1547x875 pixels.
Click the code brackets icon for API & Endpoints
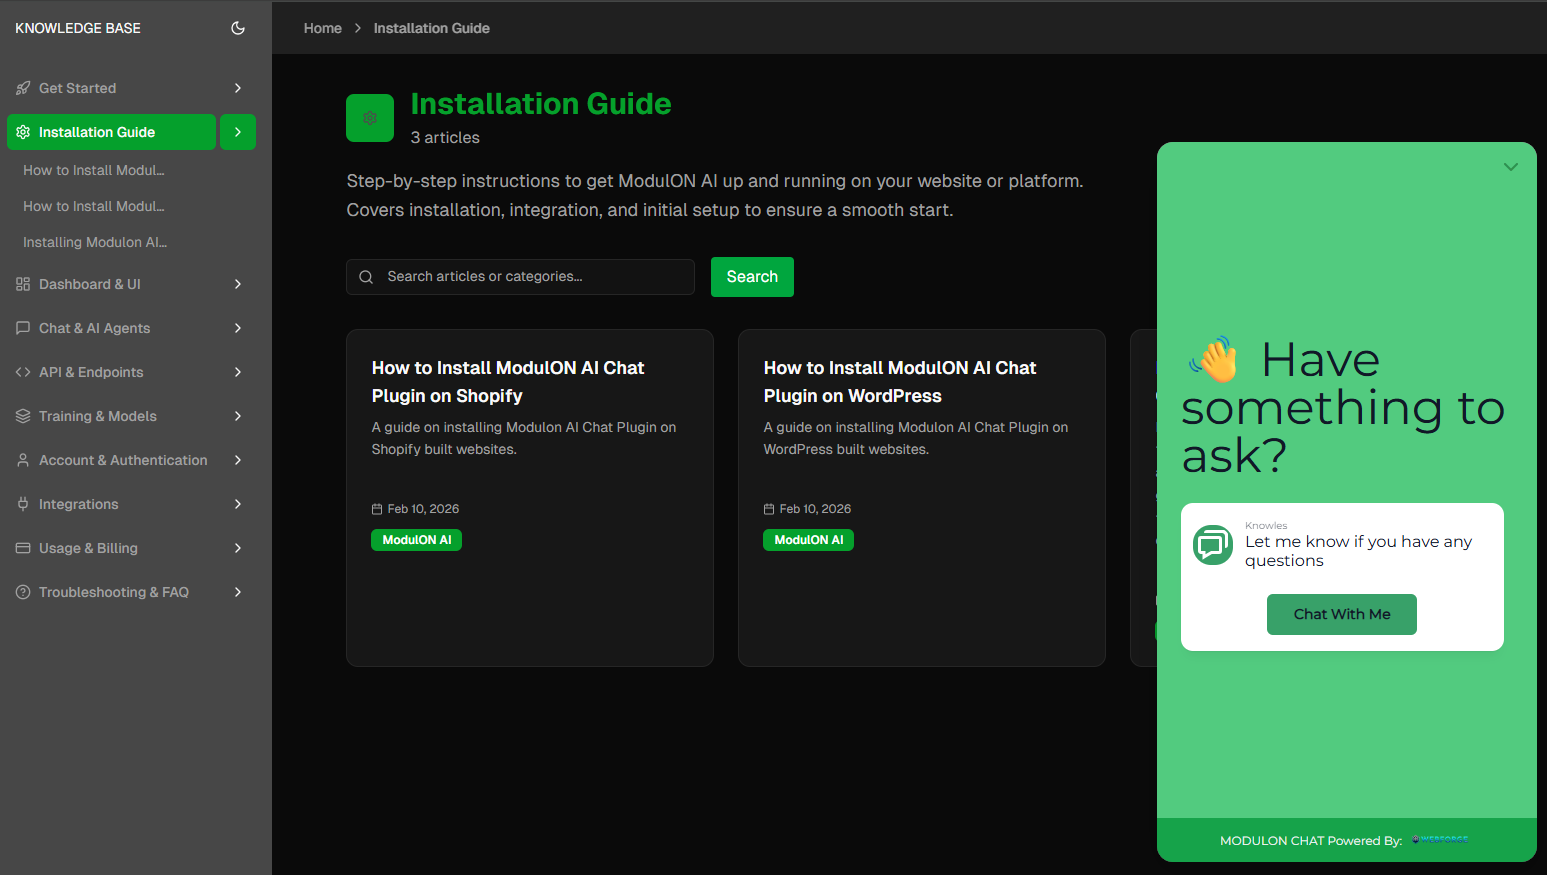point(21,372)
